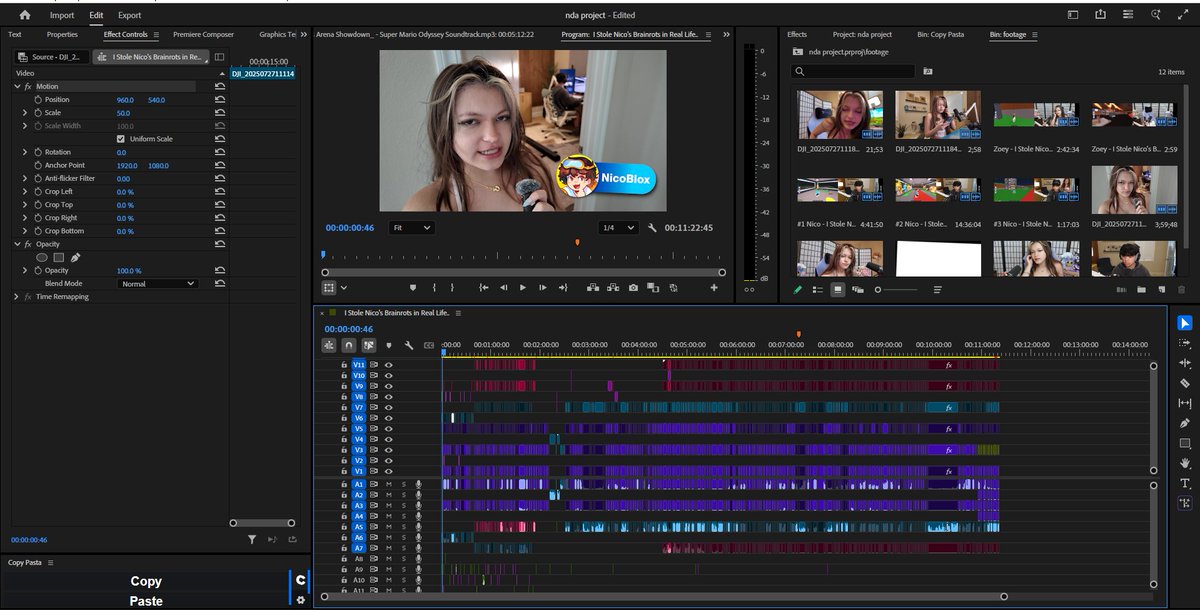Click New Bin folder icon in project panel
The image size is (1200, 610).
click(1141, 290)
